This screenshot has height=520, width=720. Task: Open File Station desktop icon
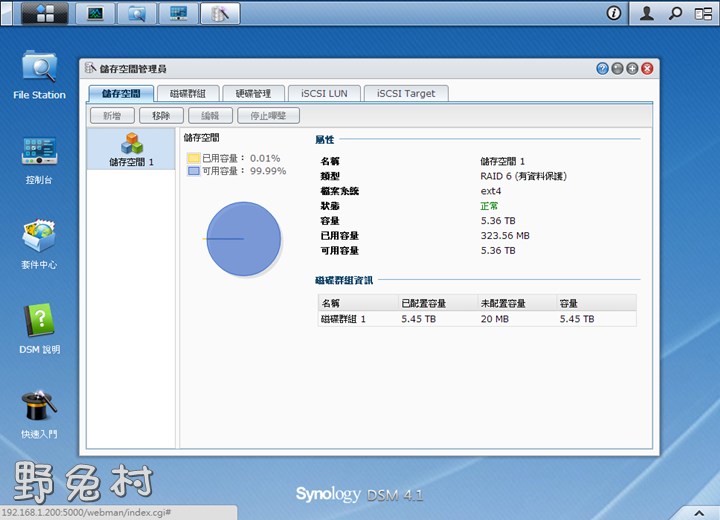click(39, 76)
